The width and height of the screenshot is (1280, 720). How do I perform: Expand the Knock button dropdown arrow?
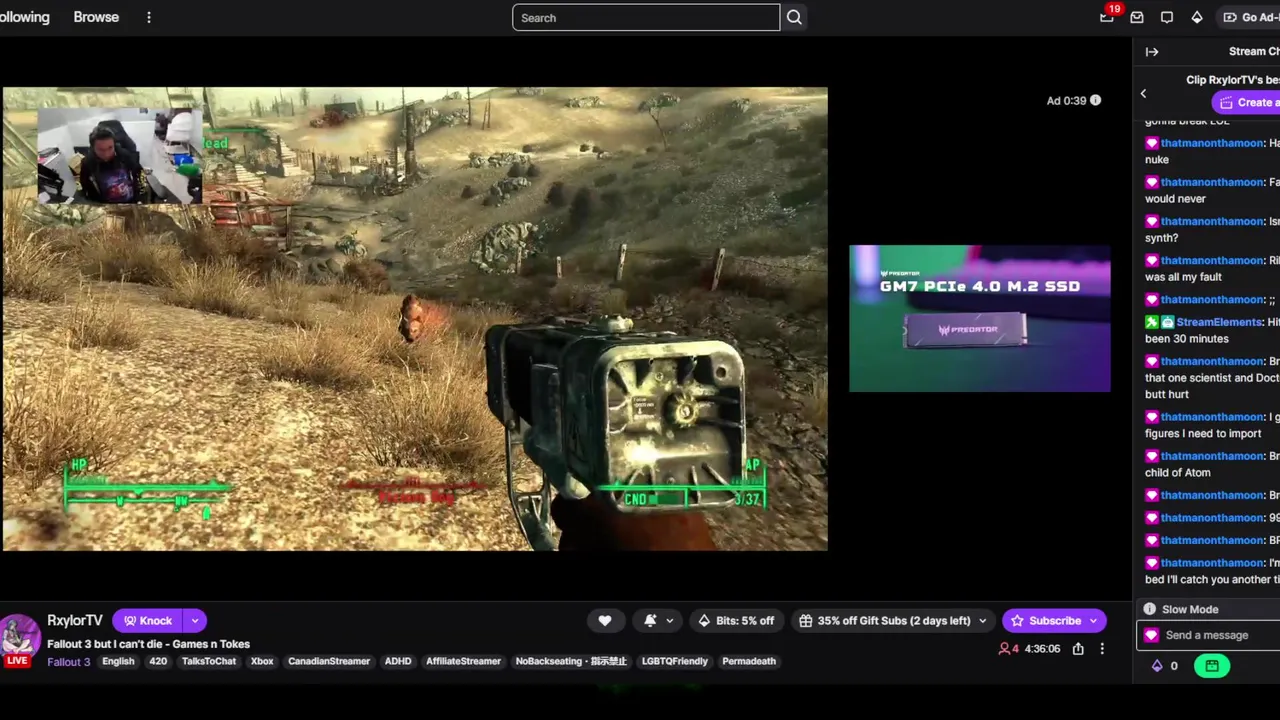(195, 621)
